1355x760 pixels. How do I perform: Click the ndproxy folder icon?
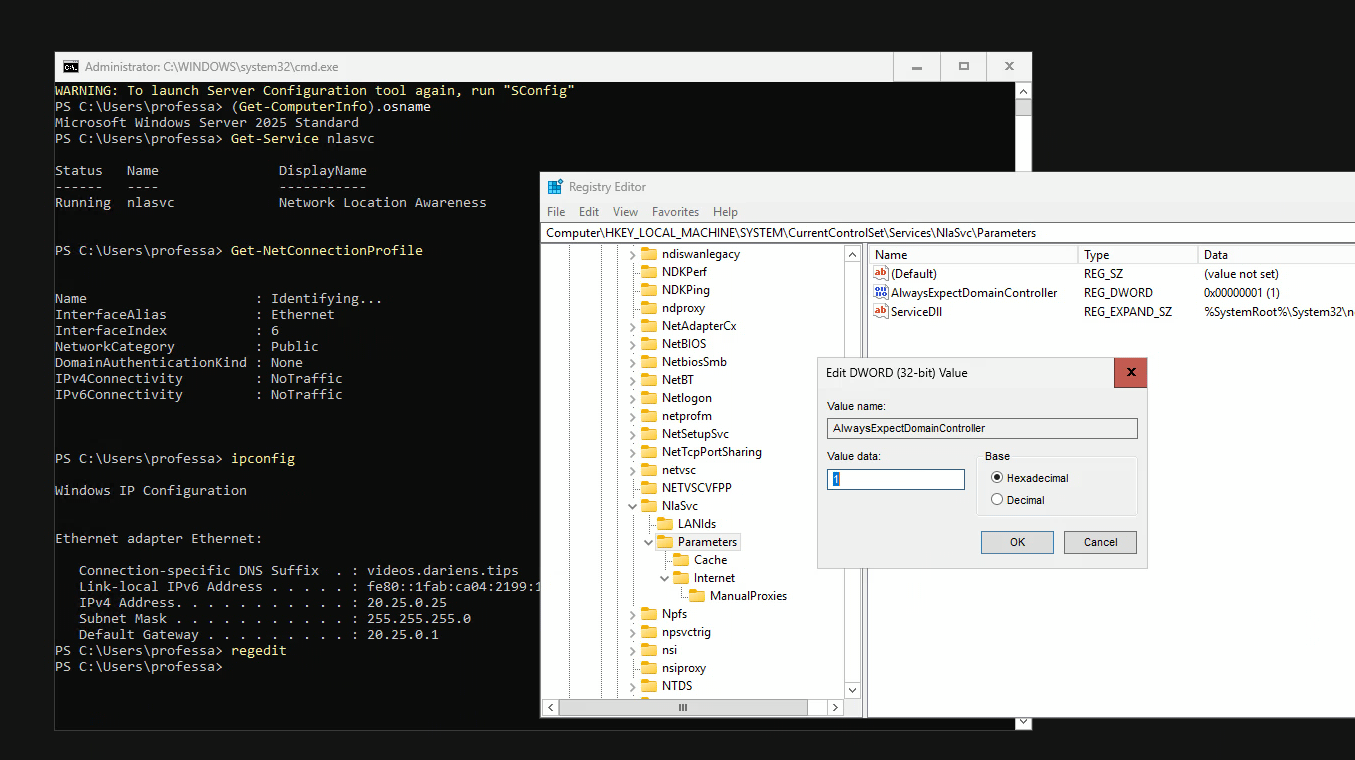point(649,308)
